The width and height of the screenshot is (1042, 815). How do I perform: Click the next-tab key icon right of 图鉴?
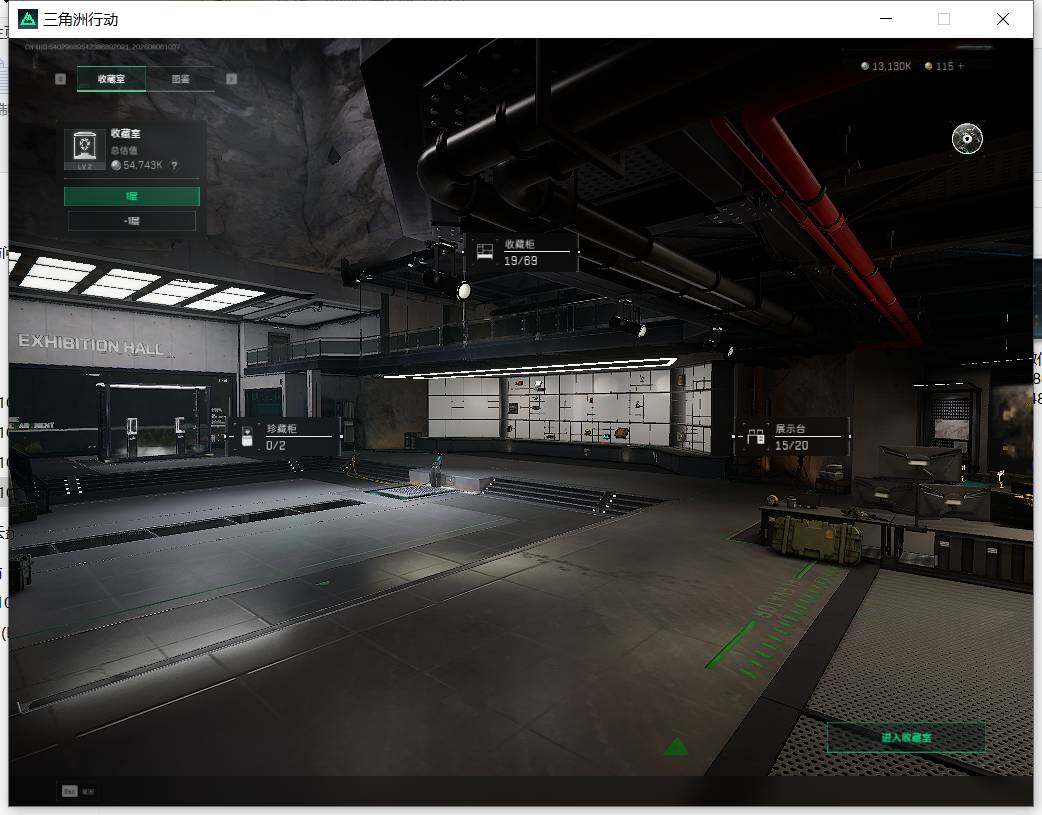pyautogui.click(x=231, y=79)
